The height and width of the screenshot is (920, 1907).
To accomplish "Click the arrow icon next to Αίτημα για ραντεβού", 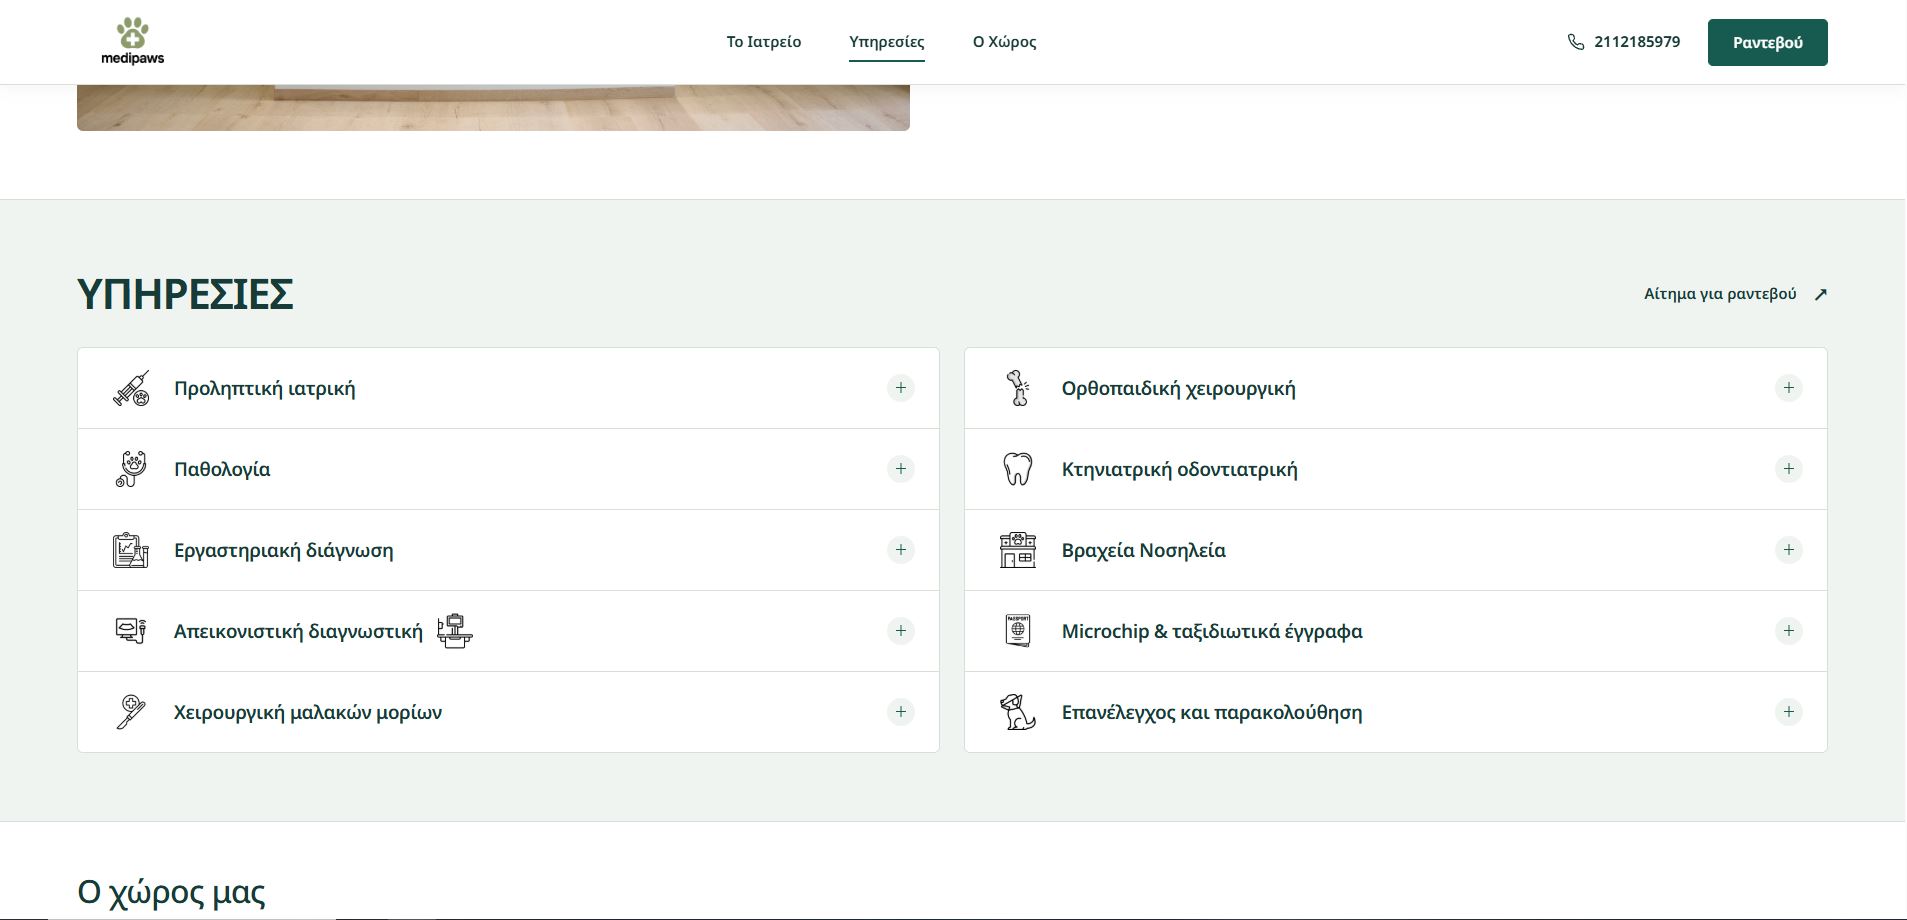I will (1821, 294).
